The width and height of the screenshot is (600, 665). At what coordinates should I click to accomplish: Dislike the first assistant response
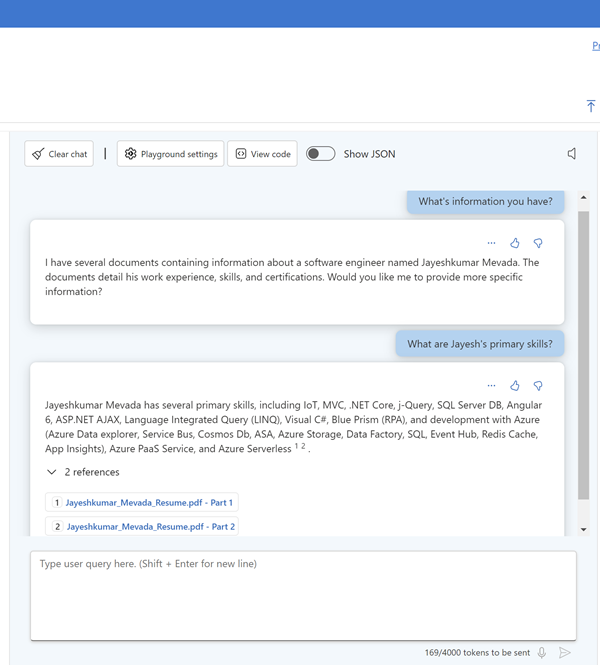(538, 243)
